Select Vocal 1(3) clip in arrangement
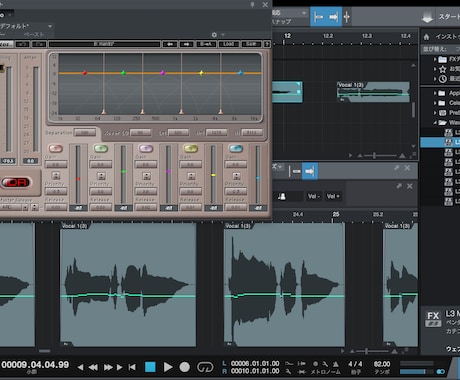Viewport: 460px width, 380px height. pyautogui.click(x=373, y=92)
